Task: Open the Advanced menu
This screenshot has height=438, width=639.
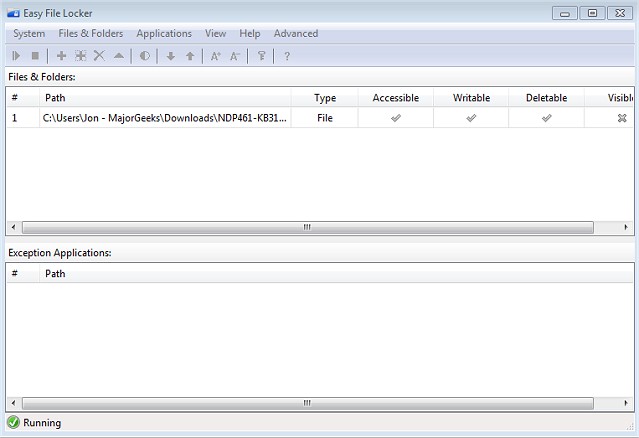Action: click(296, 33)
